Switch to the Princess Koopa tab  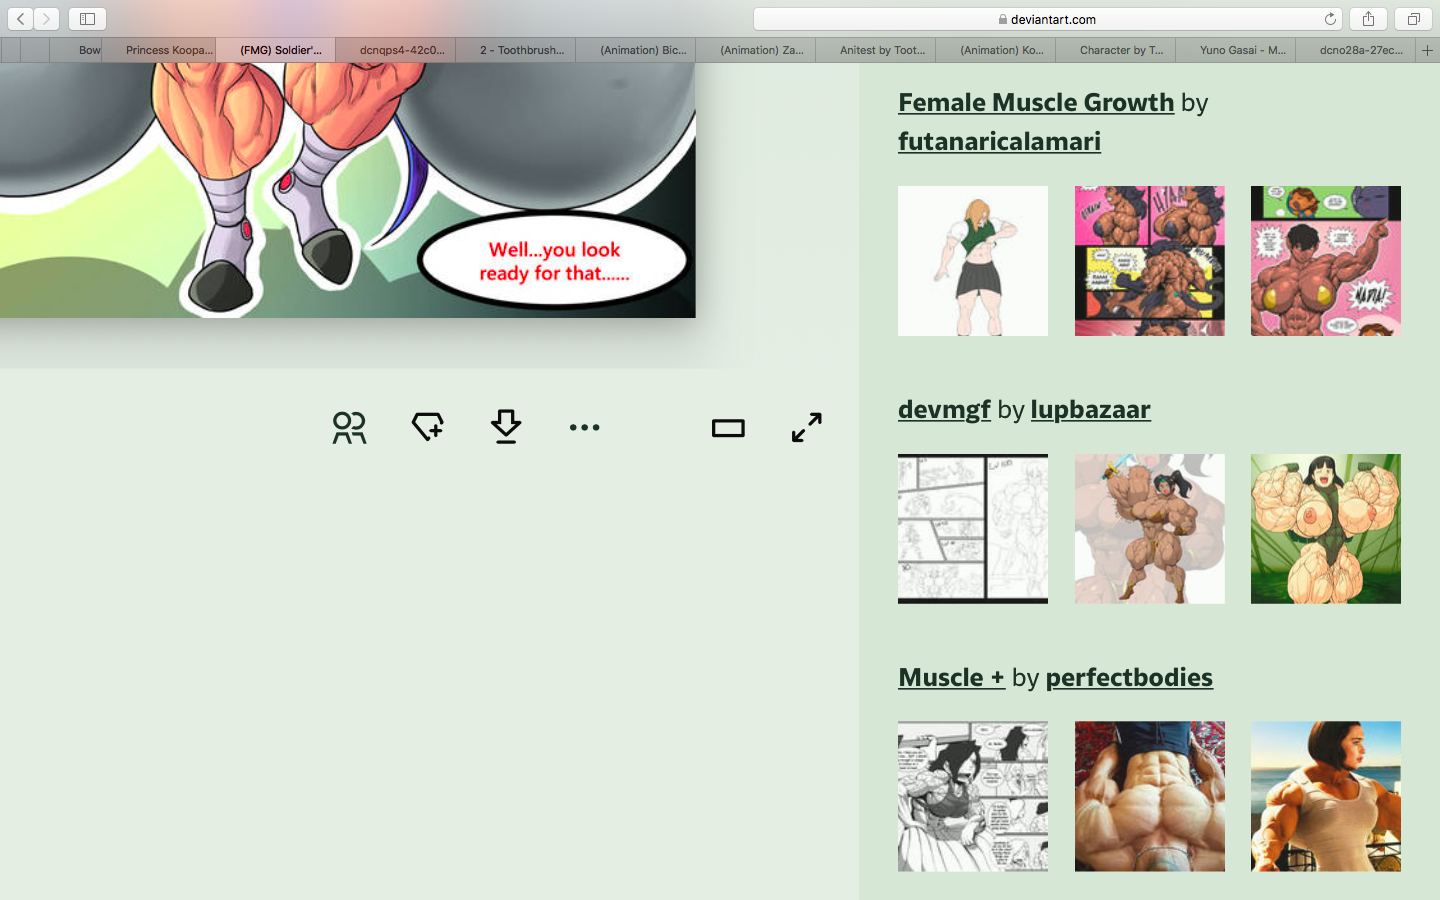(x=159, y=50)
